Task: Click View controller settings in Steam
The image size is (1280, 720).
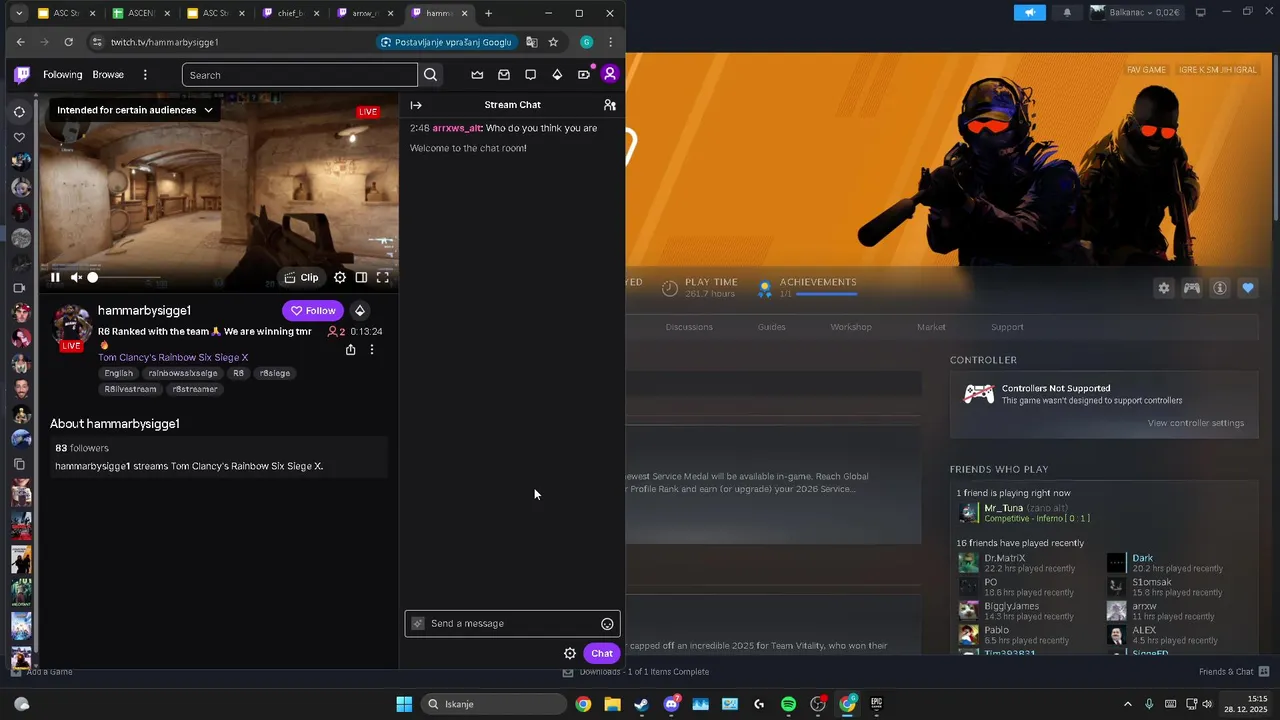Action: pos(1196,423)
